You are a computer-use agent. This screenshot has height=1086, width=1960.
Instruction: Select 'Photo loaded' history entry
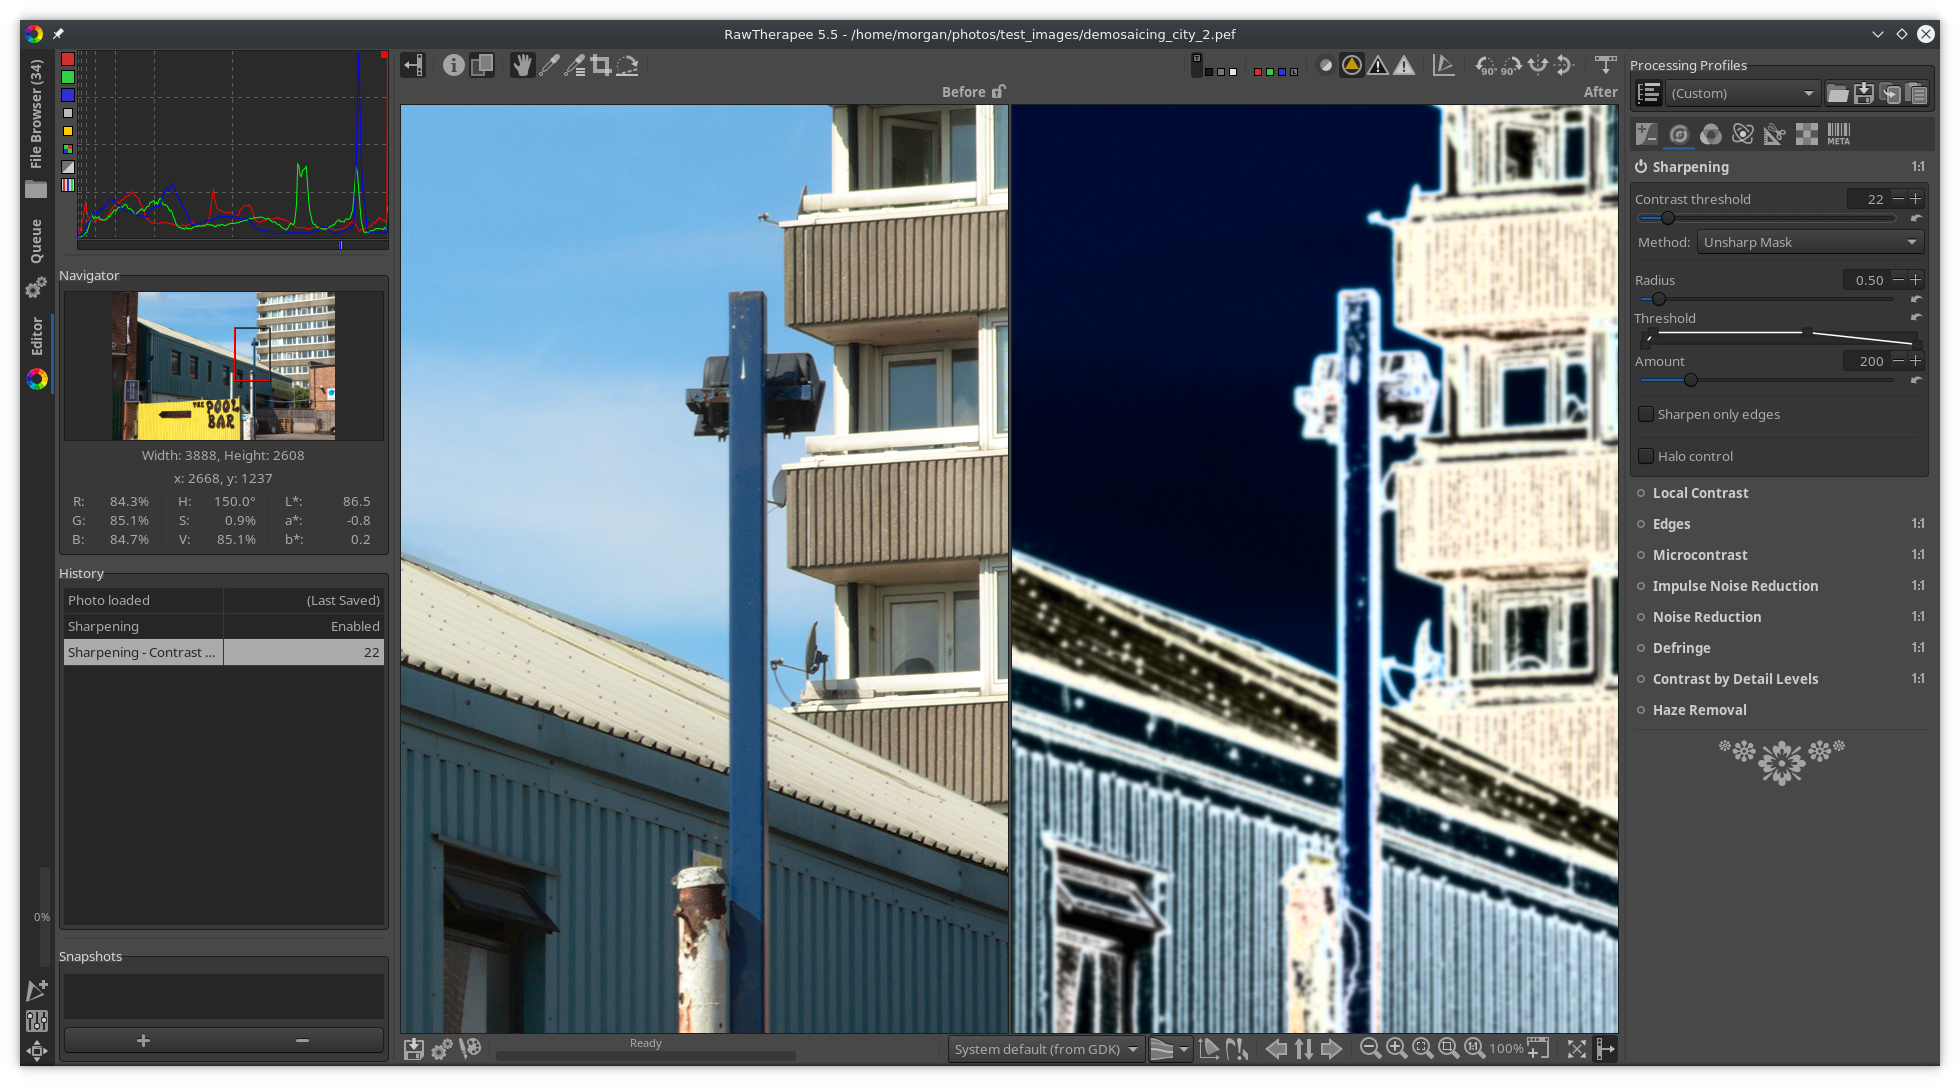[142, 600]
